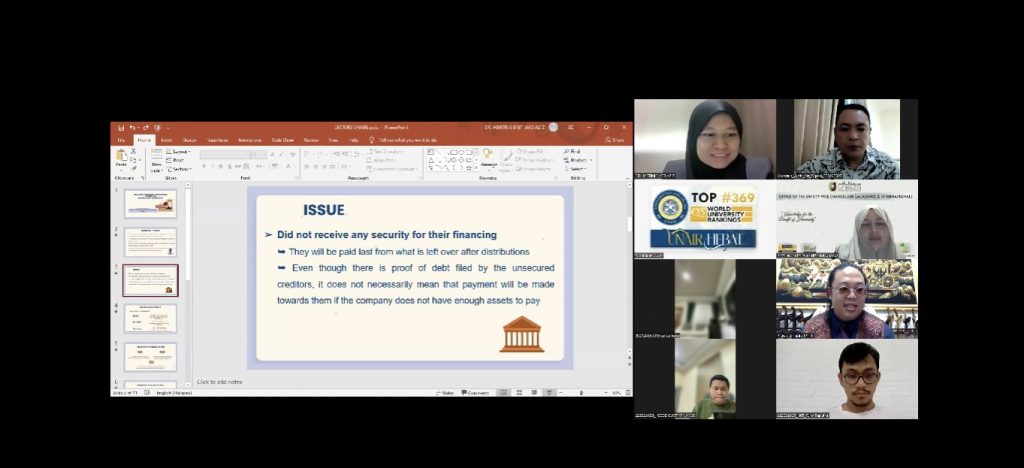Click the 'Click to add notes' area

click(x=219, y=382)
